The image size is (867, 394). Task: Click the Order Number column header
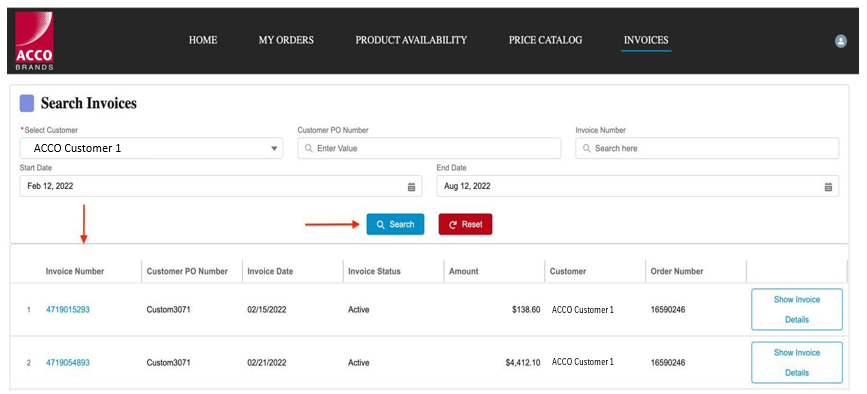[677, 271]
